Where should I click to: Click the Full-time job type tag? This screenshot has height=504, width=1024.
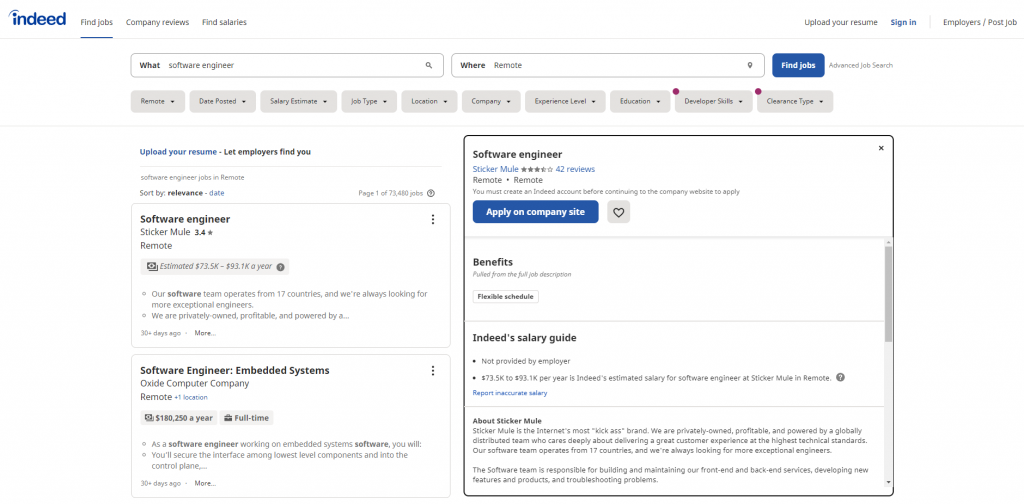[x=246, y=418]
